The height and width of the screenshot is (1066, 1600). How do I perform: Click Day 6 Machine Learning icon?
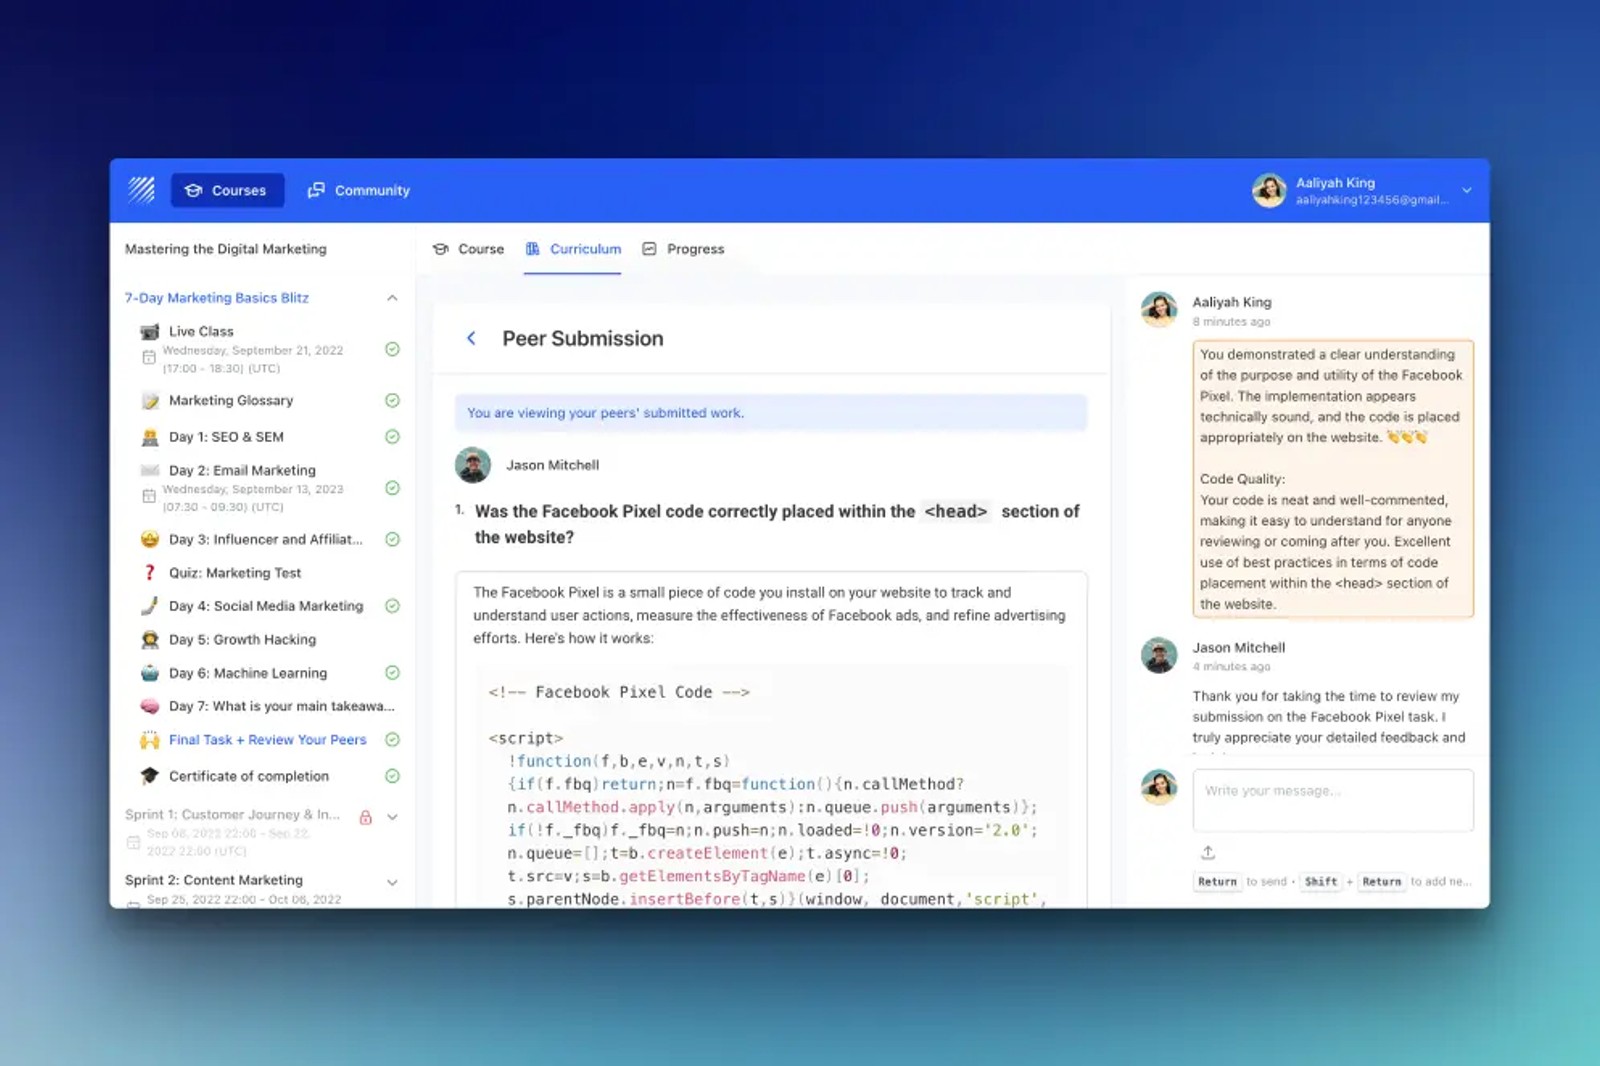coord(150,673)
